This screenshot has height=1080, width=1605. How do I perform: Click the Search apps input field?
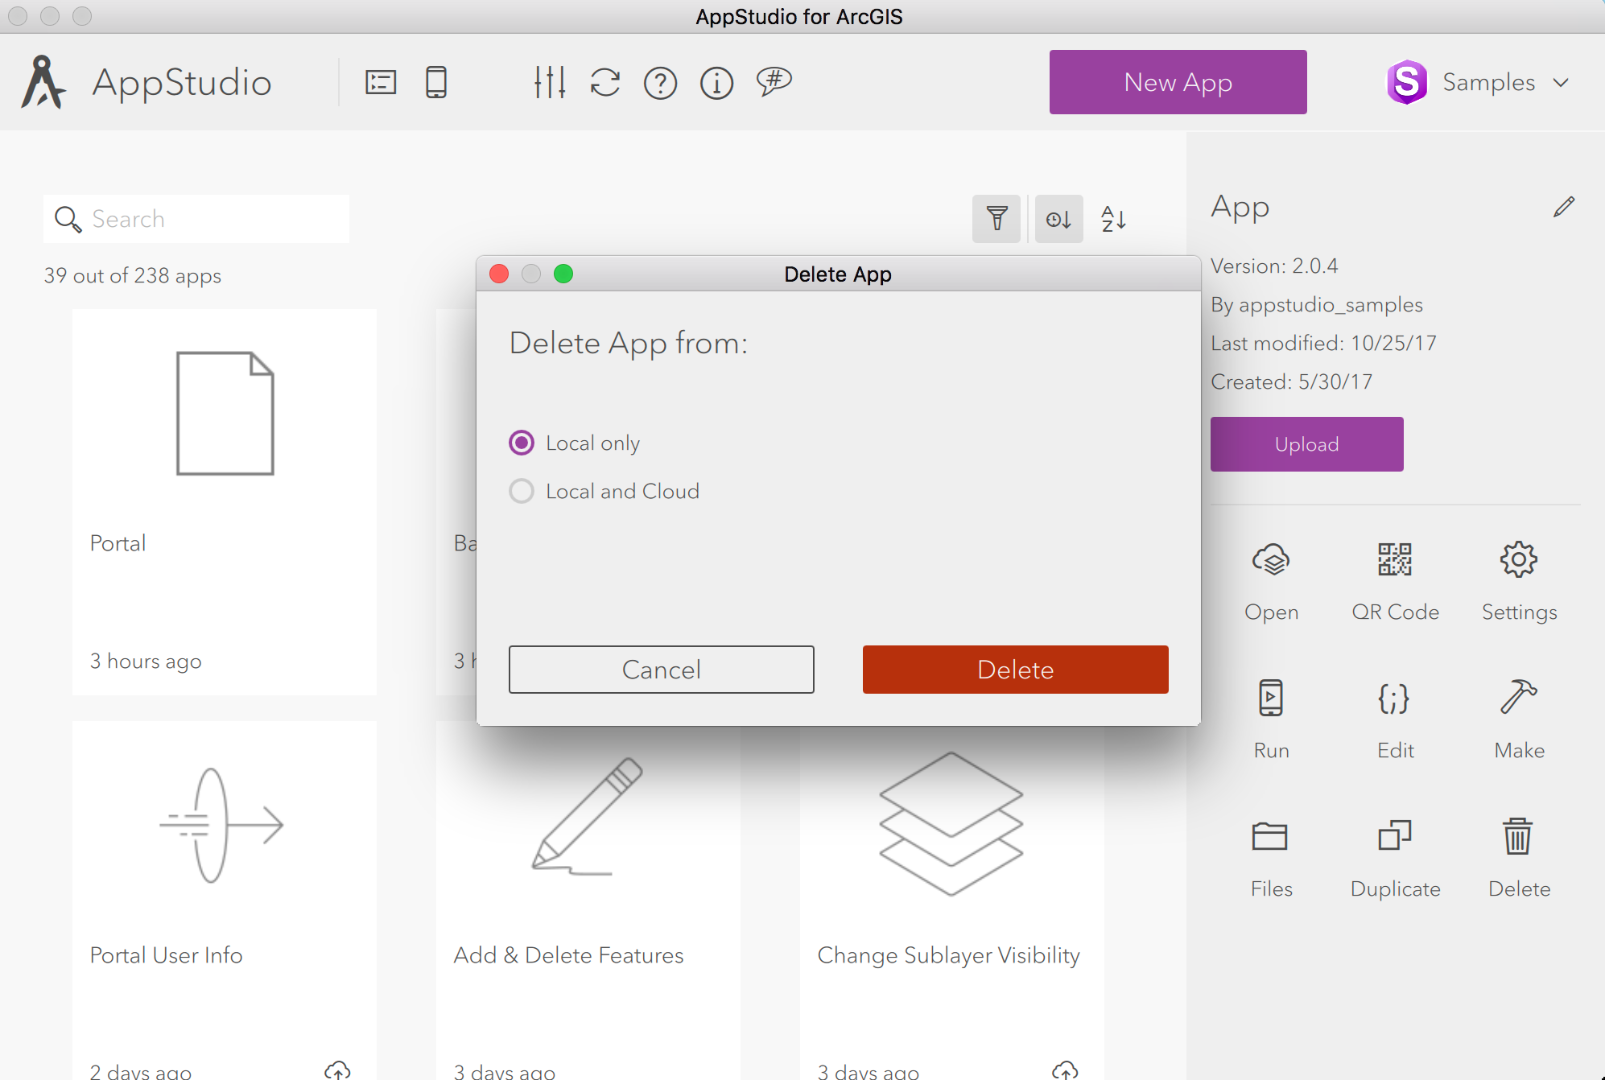[x=196, y=219]
